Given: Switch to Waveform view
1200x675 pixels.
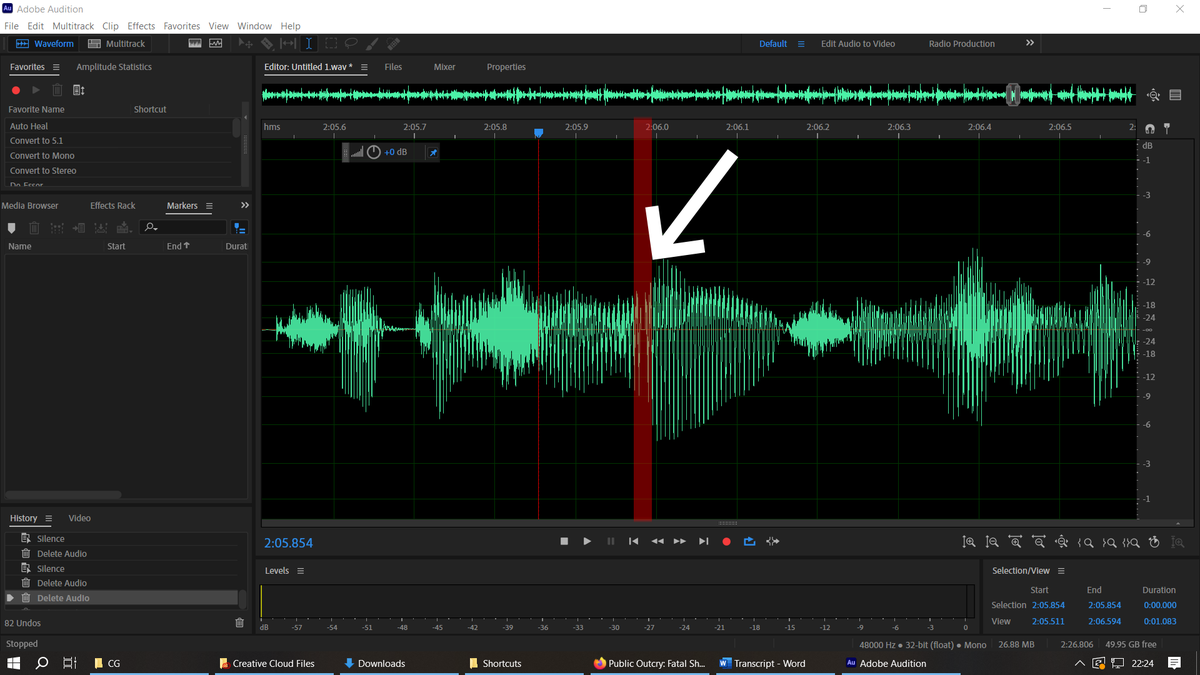Looking at the screenshot, I should [x=44, y=44].
